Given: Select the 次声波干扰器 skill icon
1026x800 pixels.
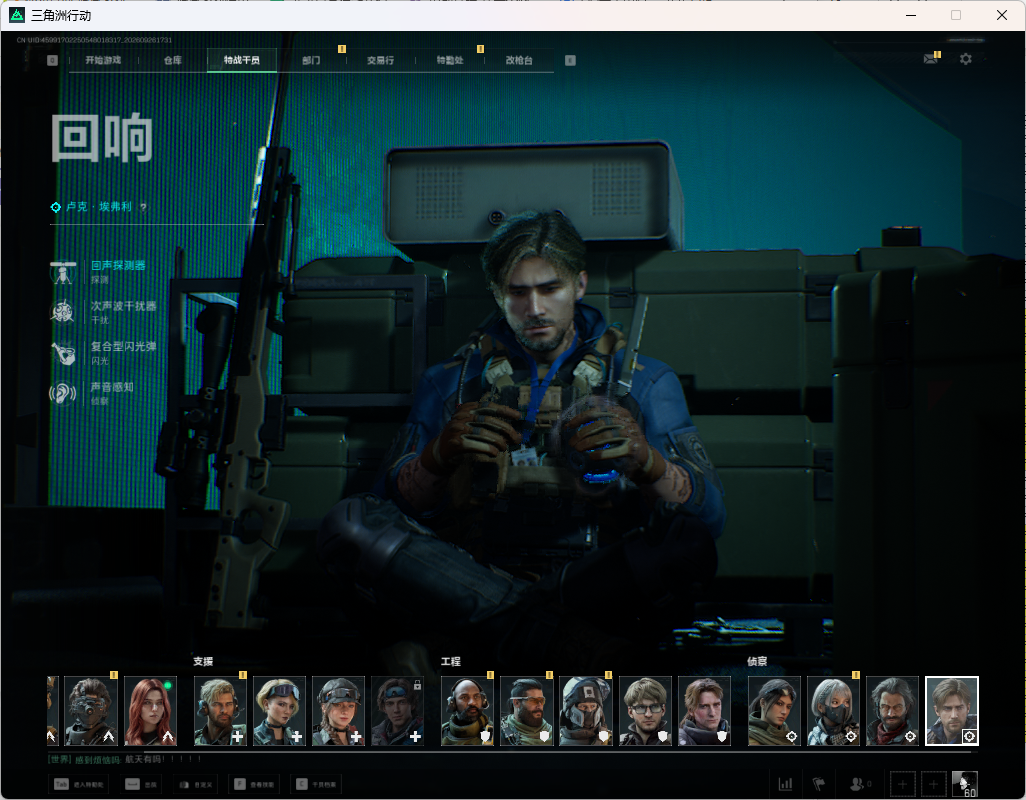Looking at the screenshot, I should [63, 312].
